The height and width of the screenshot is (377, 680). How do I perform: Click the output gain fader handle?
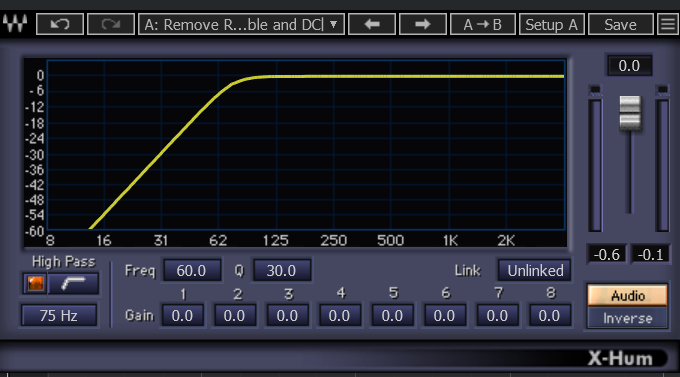[x=630, y=113]
